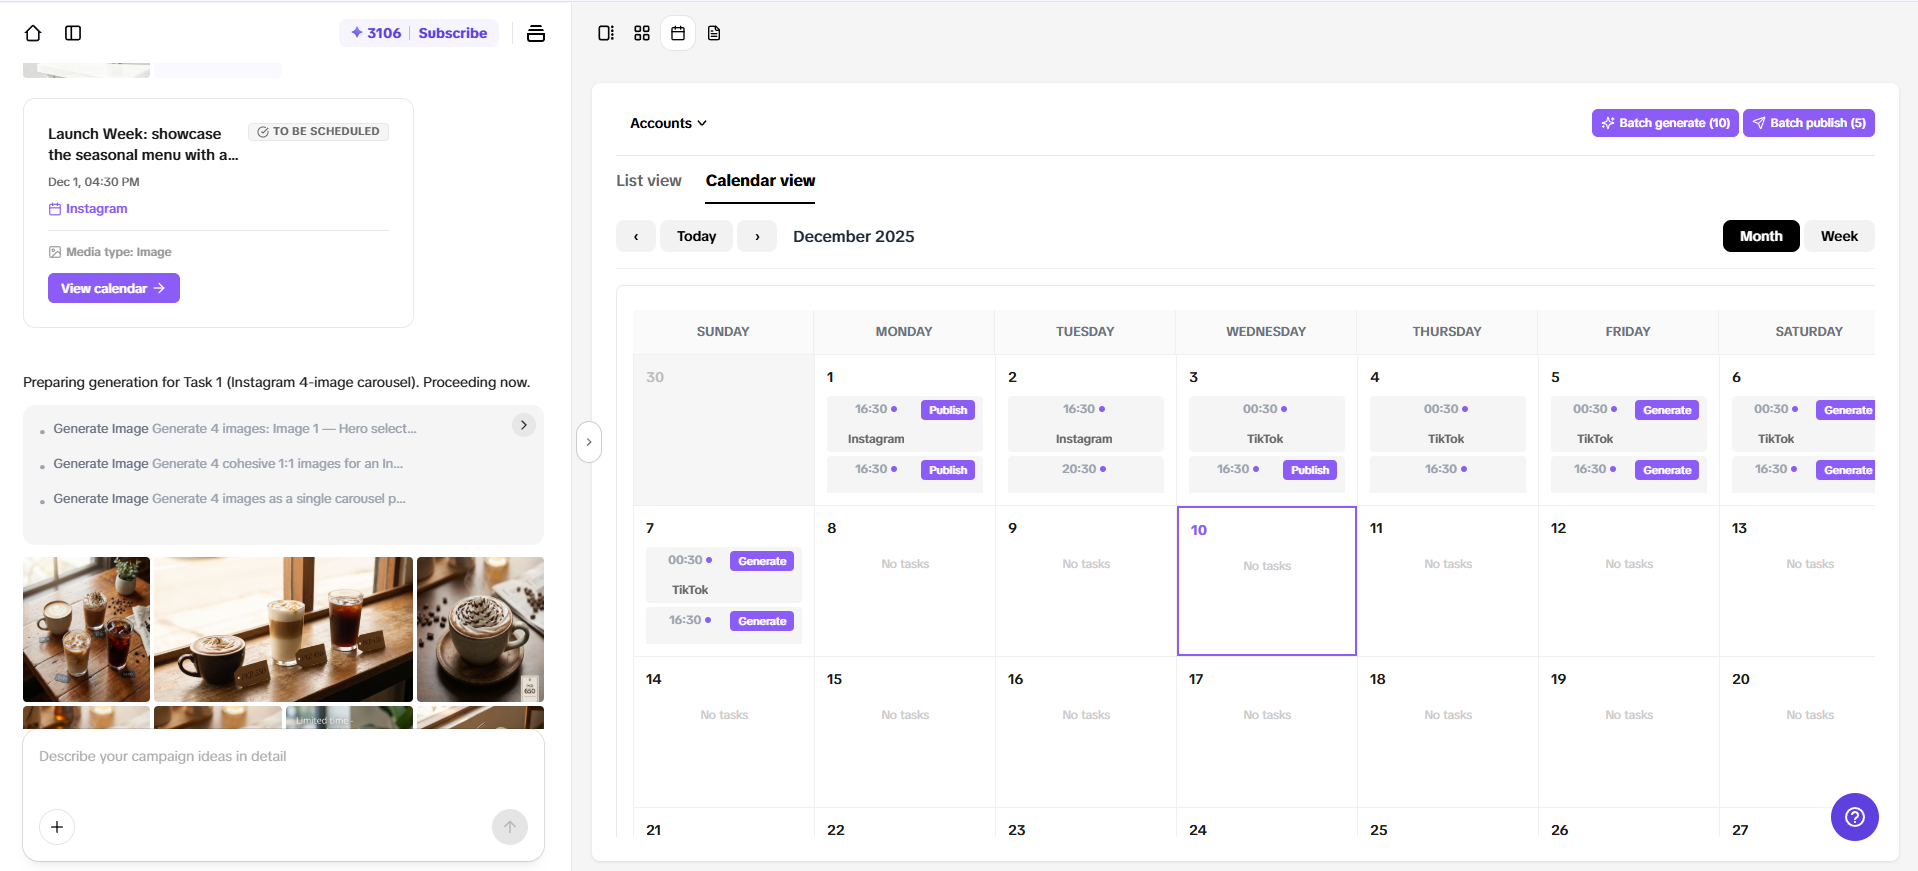1918x871 pixels.
Task: Open first generated coffee drinks overhead thumbnail
Action: coord(87,629)
